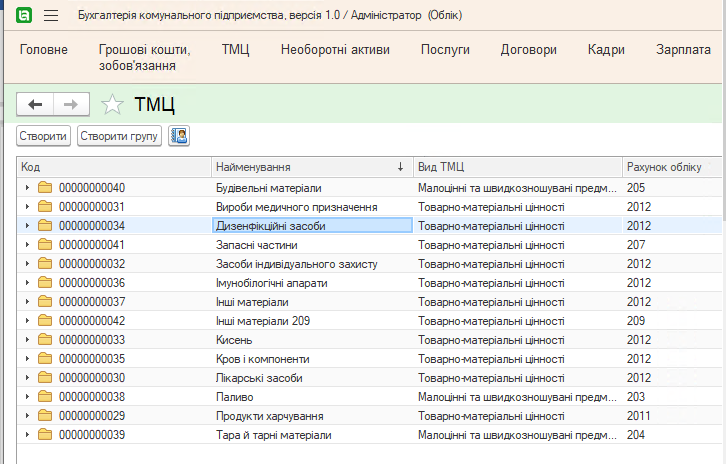
Task: Select the Кров і компоненти name
Action: click(x=263, y=359)
